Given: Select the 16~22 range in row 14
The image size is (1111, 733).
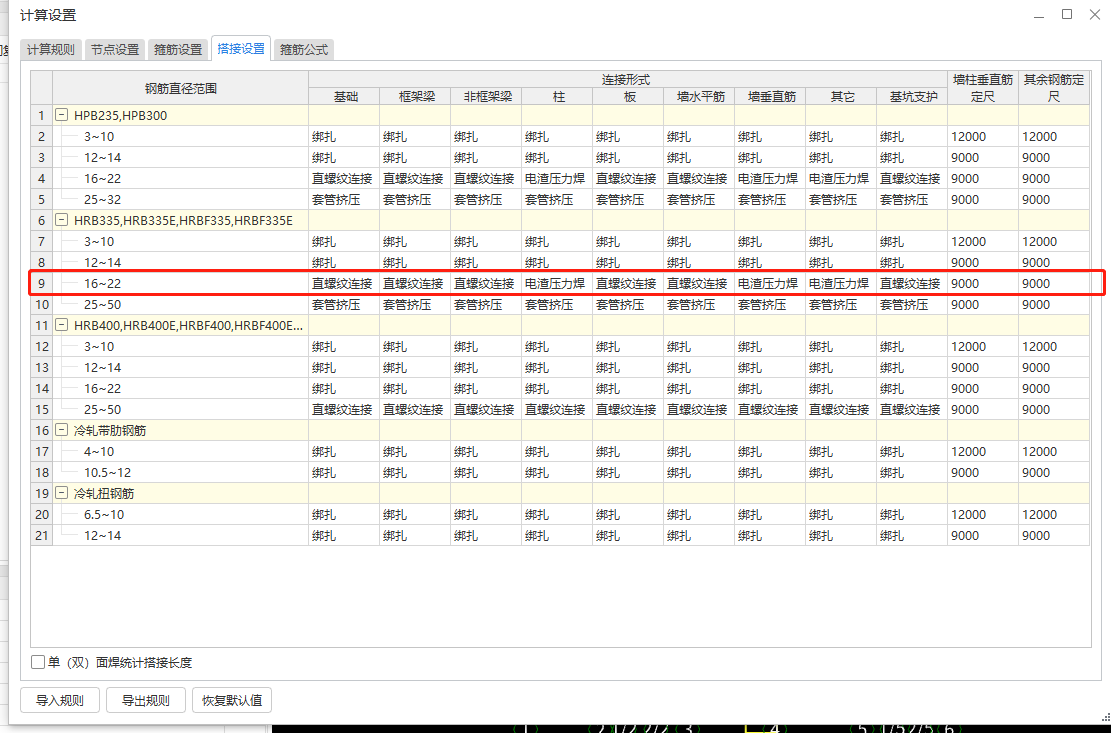Looking at the screenshot, I should point(181,388).
